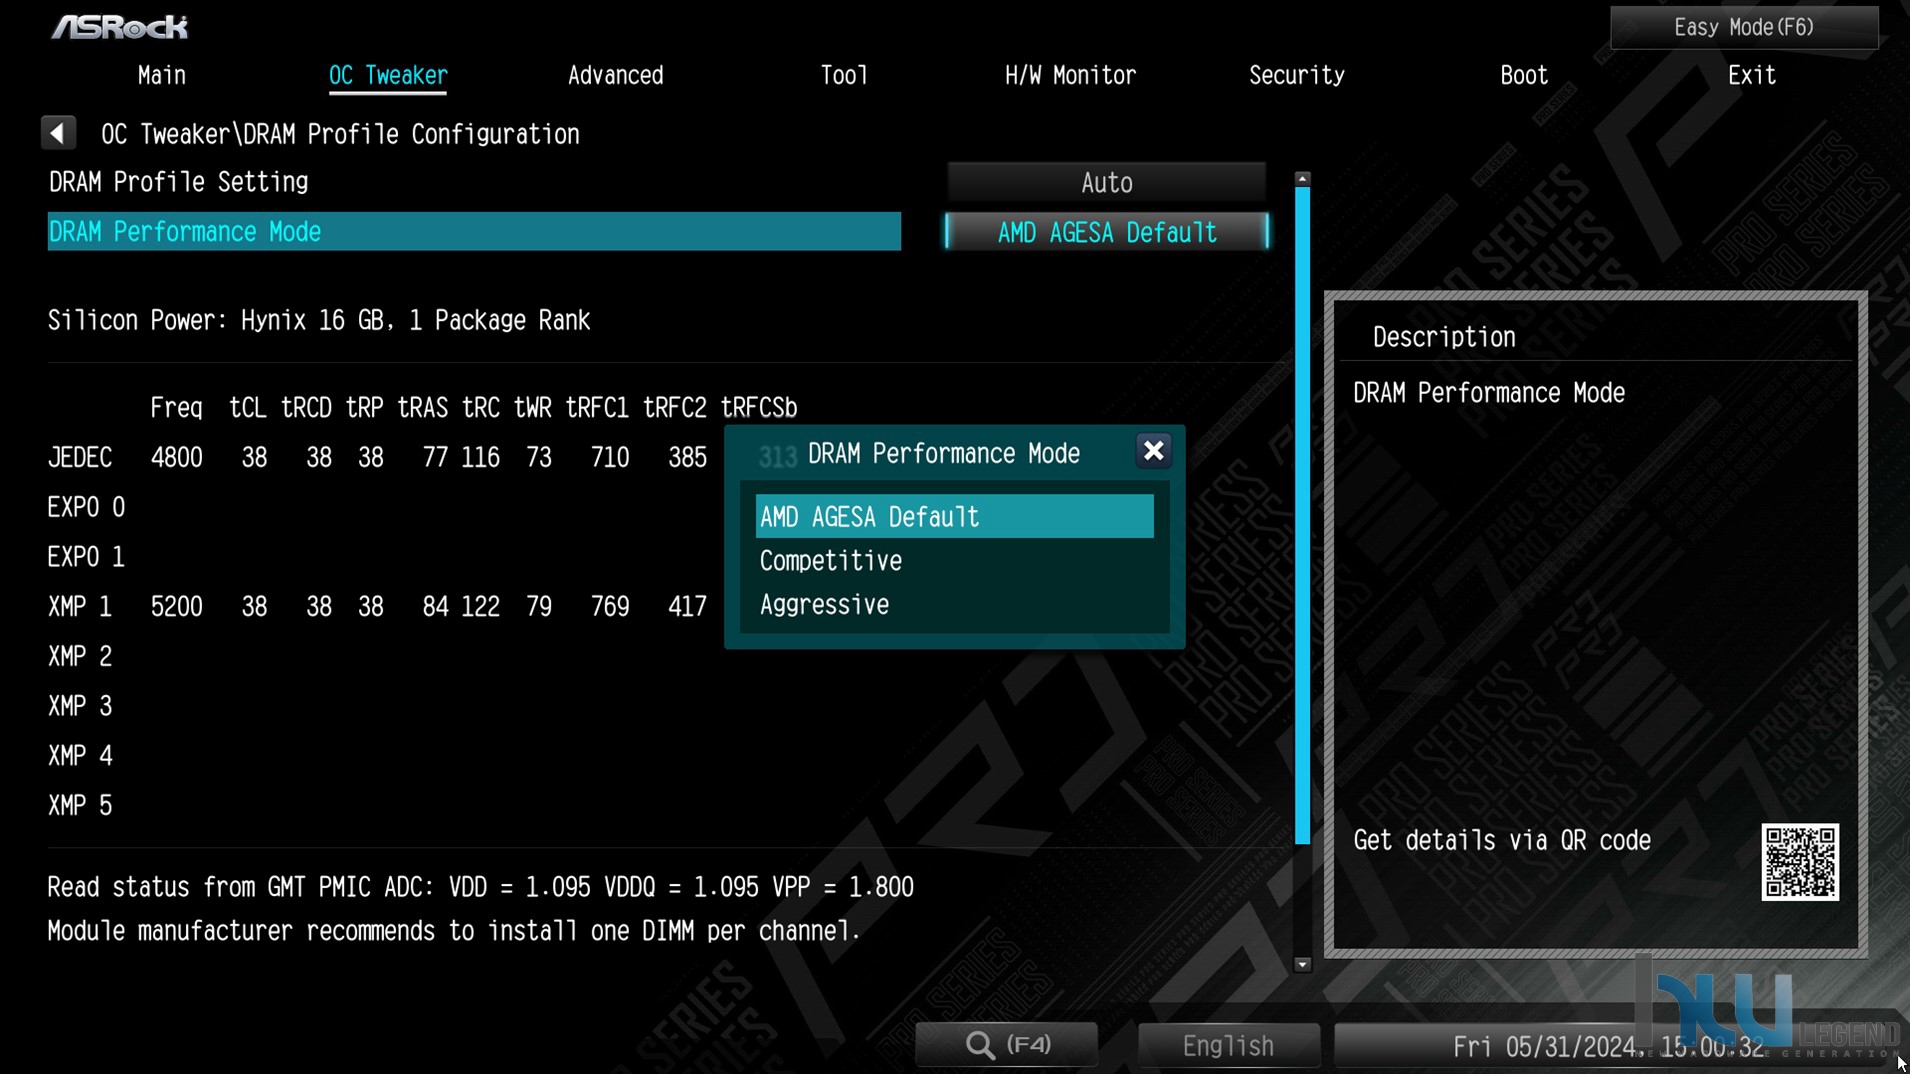Click the tRAS column header

423,408
